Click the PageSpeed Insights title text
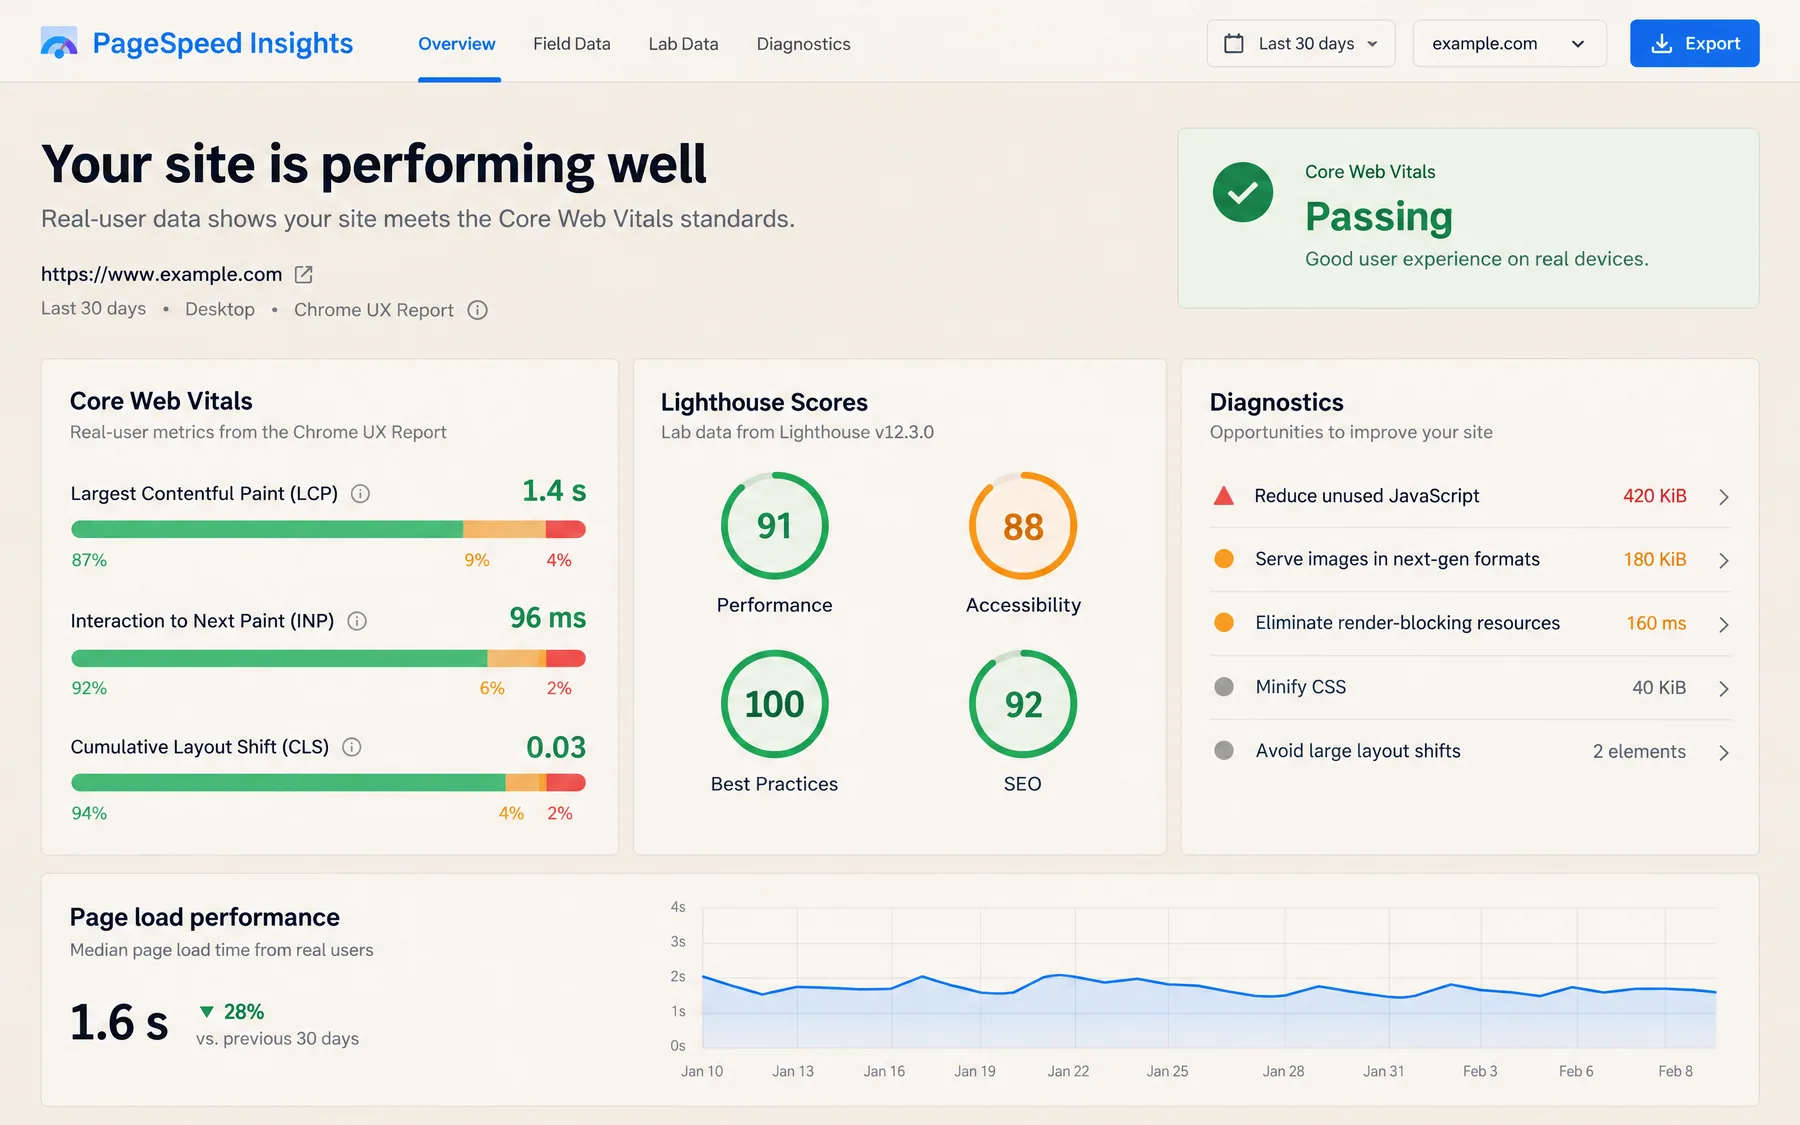 [223, 43]
